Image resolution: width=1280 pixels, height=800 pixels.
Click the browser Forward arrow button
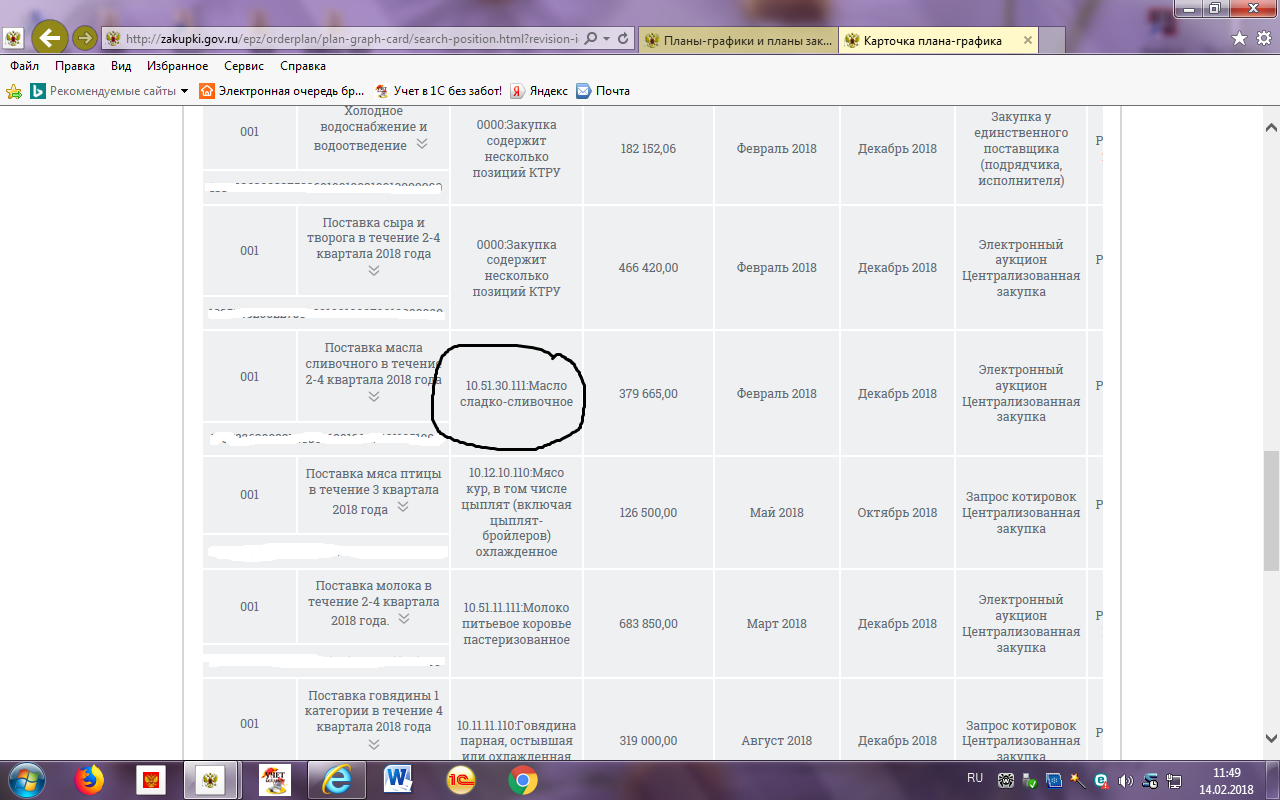pyautogui.click(x=85, y=38)
